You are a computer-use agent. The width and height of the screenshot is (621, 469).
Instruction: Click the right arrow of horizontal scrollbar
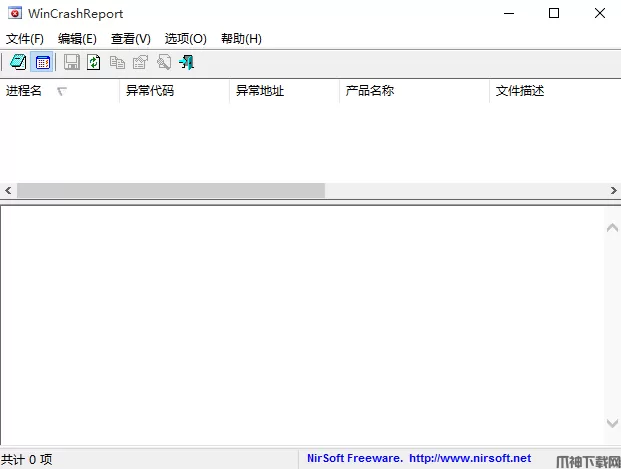tap(613, 191)
